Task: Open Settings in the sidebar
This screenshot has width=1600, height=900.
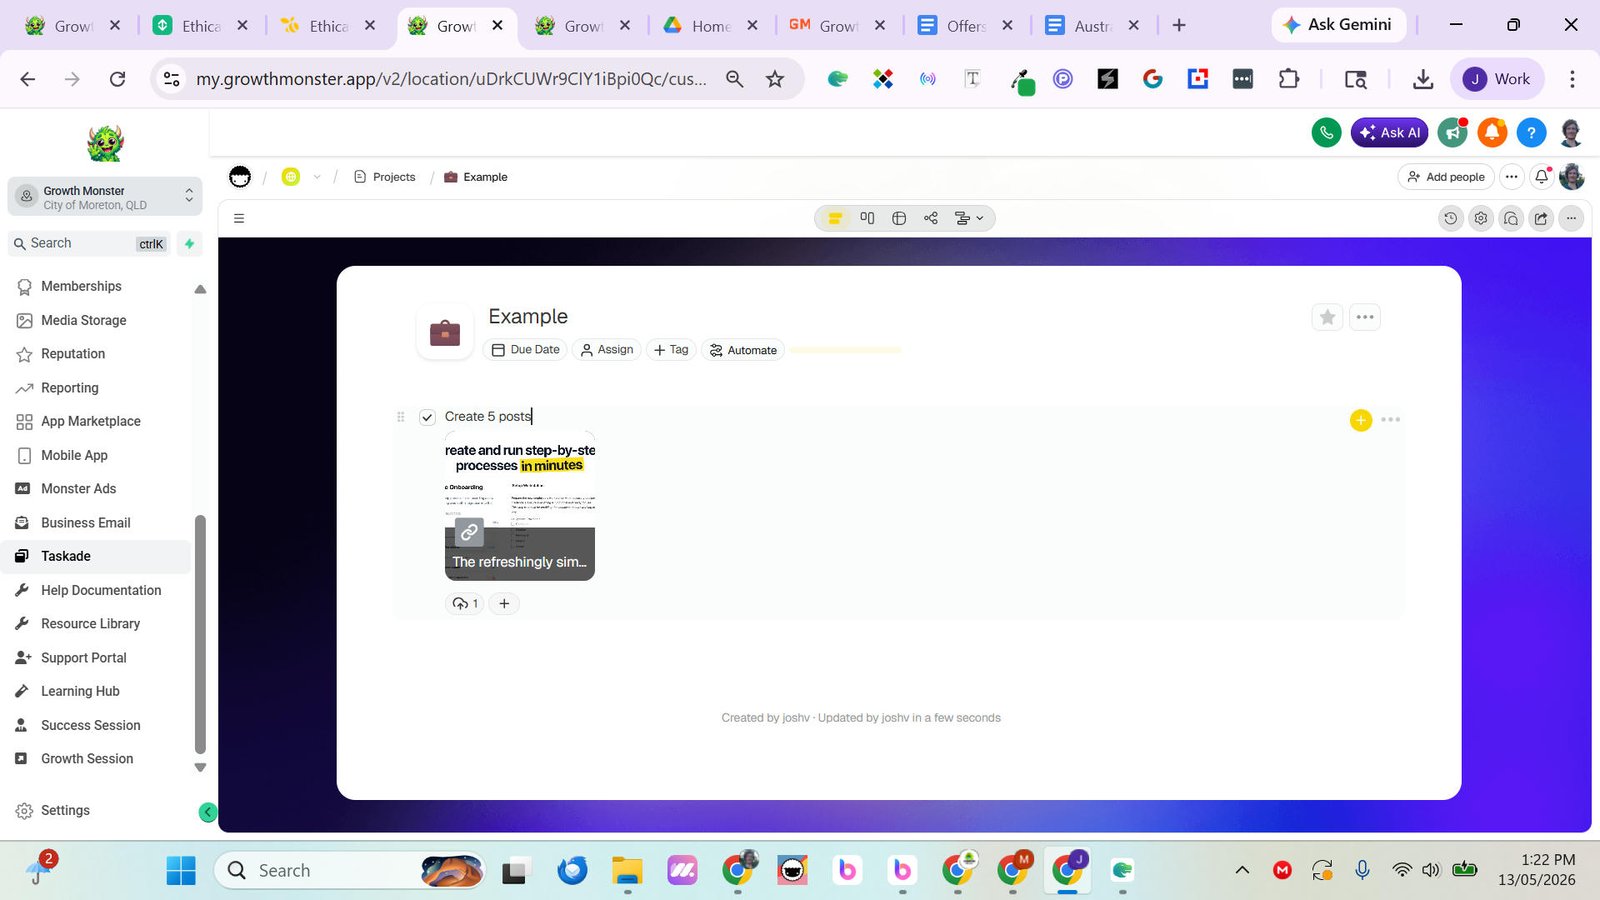Action: pos(65,811)
